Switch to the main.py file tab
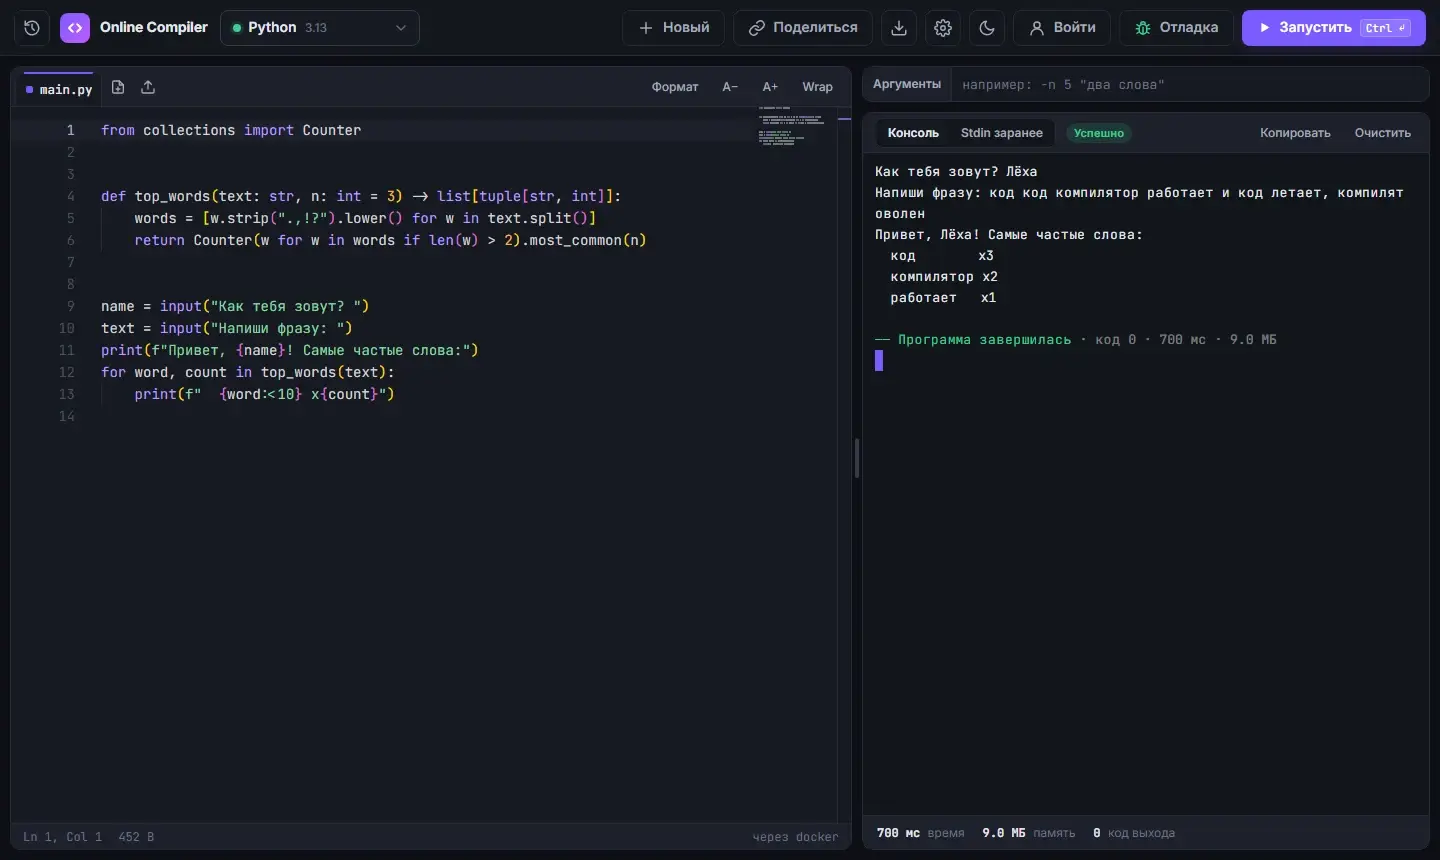The width and height of the screenshot is (1440, 860). pos(59,89)
